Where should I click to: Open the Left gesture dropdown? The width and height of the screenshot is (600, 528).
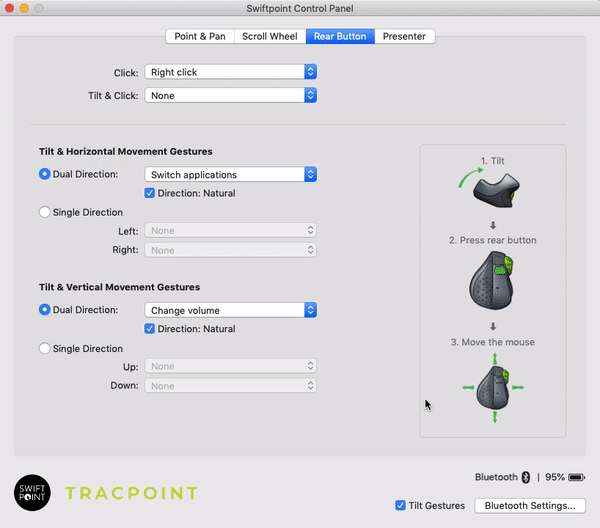coord(230,230)
